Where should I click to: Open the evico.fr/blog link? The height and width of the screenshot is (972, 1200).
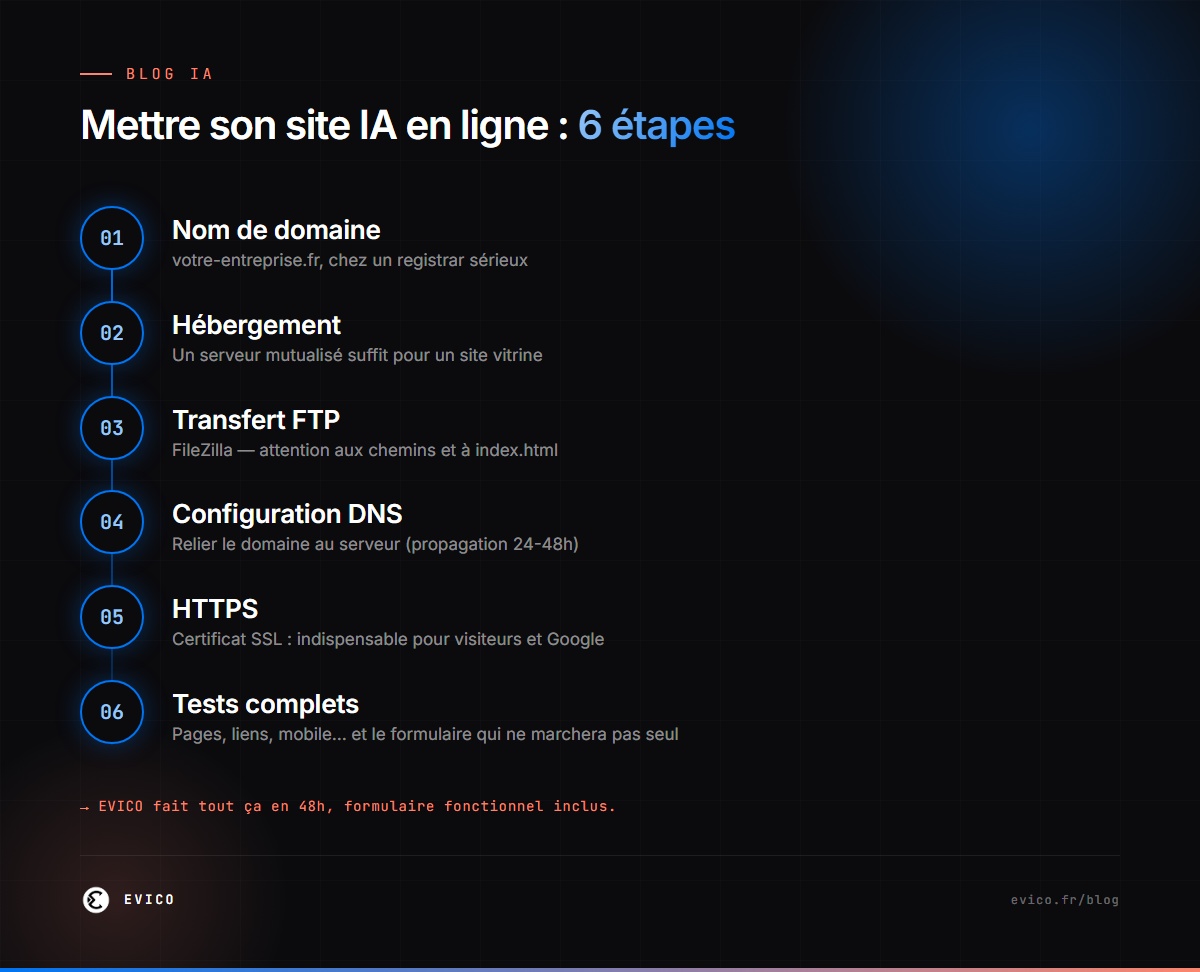tap(1065, 900)
